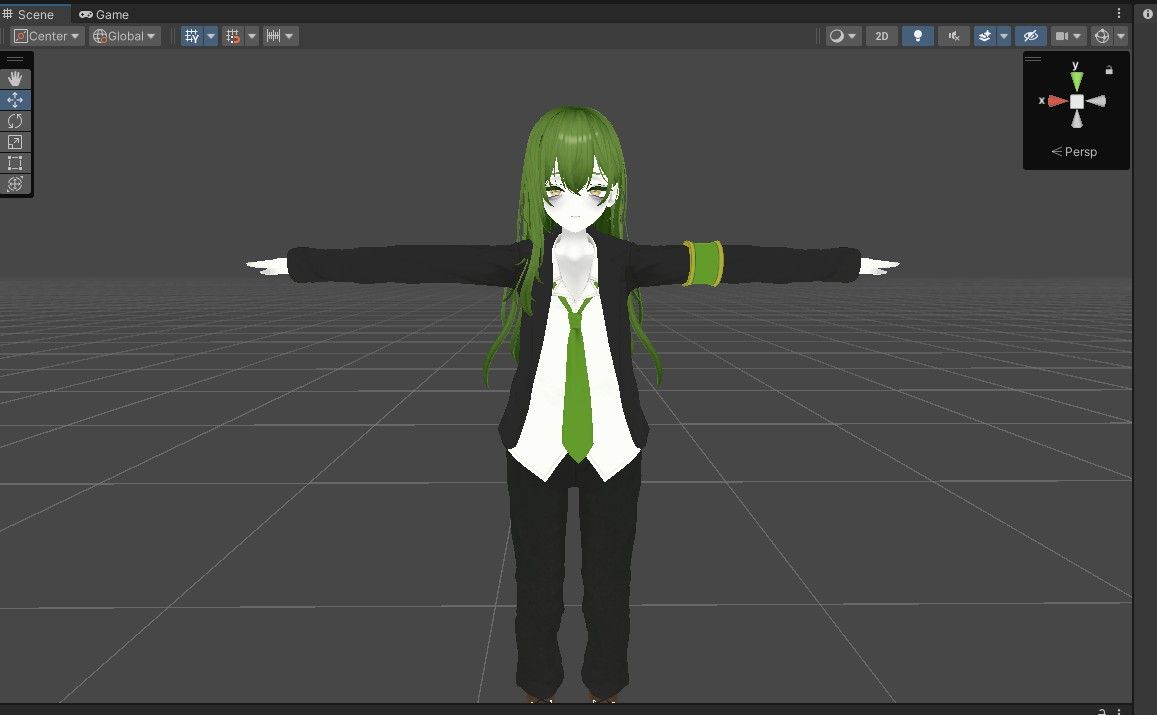This screenshot has height=715, width=1157.
Task: Open the Gizmos dropdown arrow
Action: tap(1121, 36)
